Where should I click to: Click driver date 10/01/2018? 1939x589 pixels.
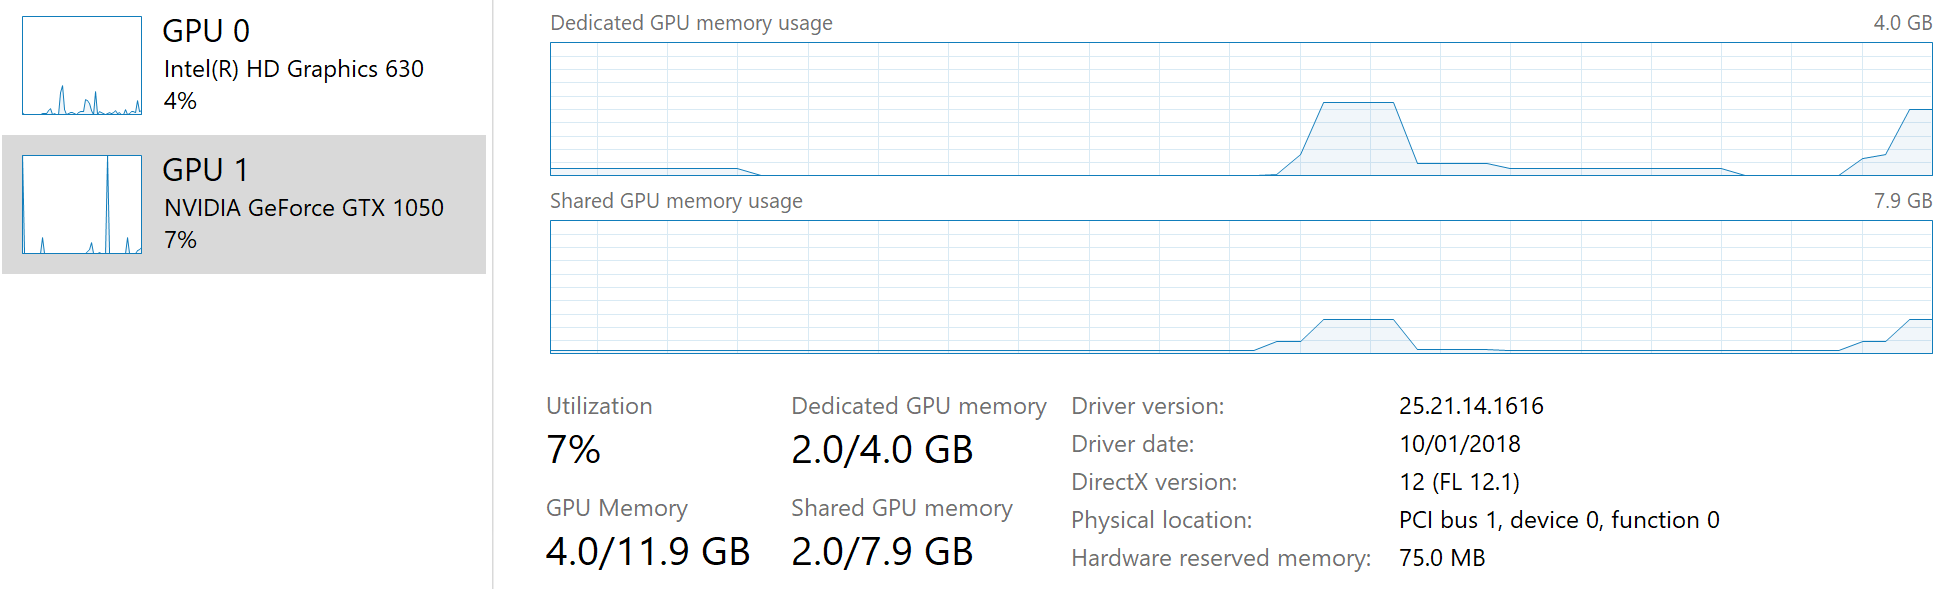click(x=1460, y=444)
